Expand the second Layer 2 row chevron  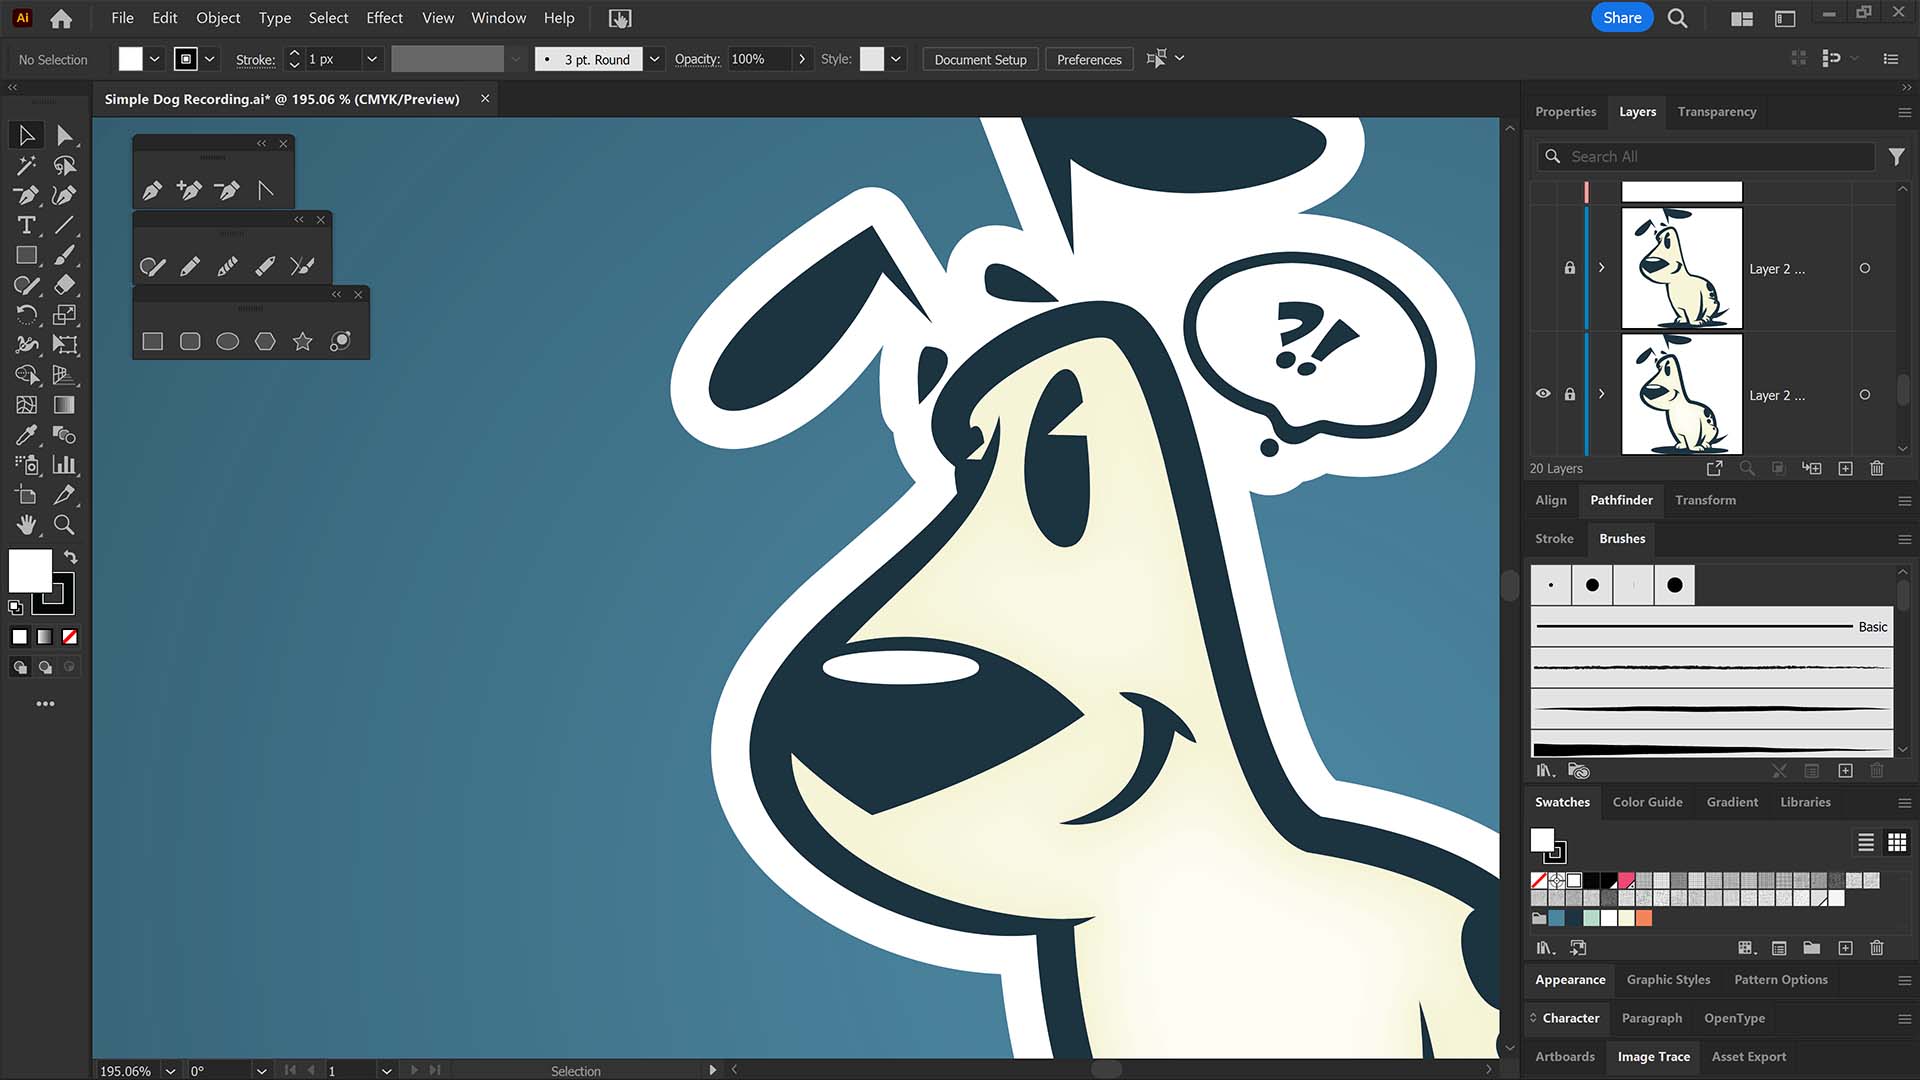[x=1601, y=394]
